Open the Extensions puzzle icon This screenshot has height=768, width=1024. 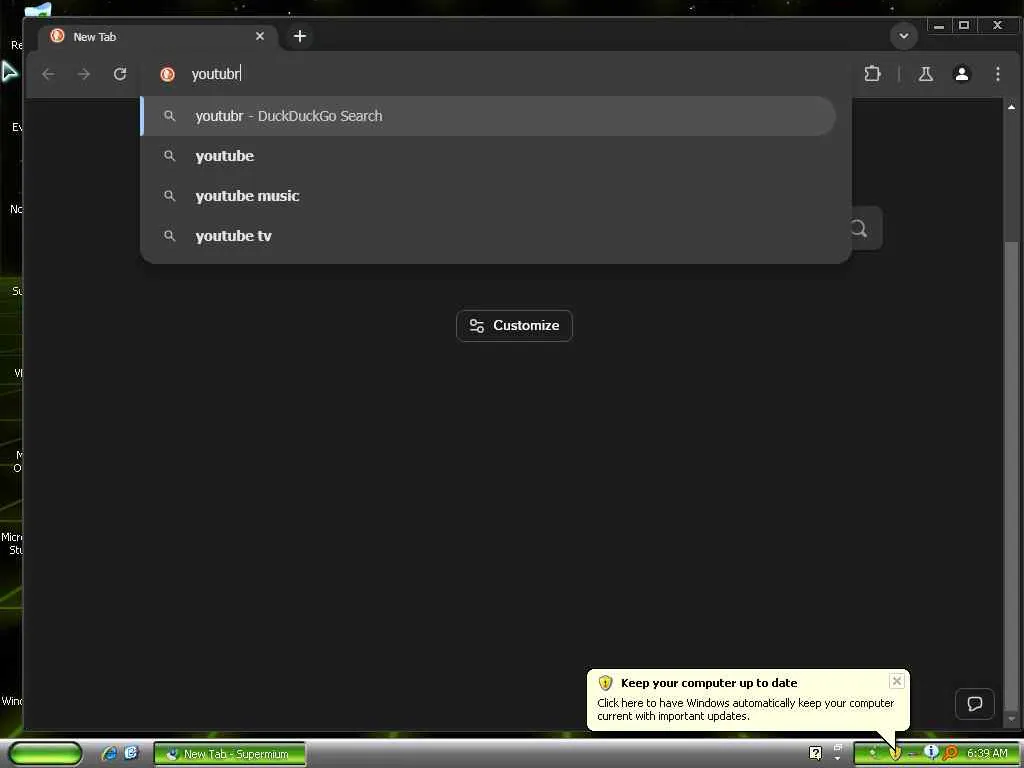tap(872, 74)
